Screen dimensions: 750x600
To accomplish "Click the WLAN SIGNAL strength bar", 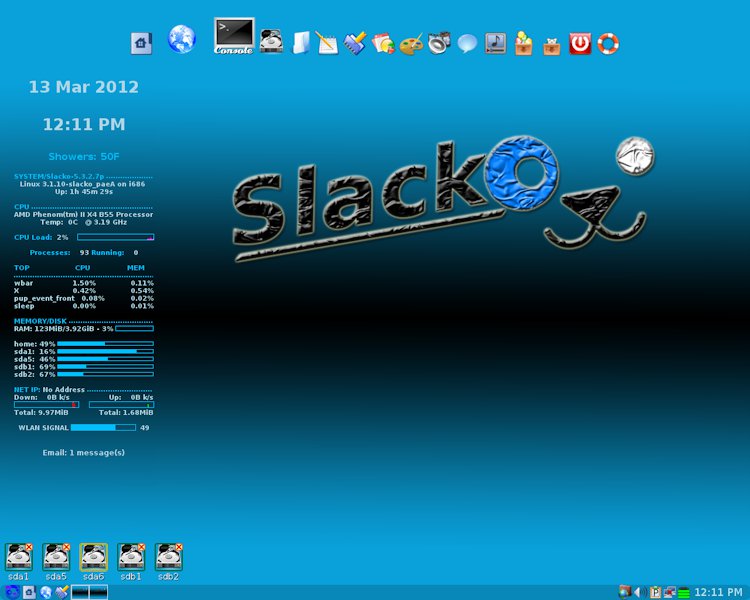I will (x=103, y=428).
